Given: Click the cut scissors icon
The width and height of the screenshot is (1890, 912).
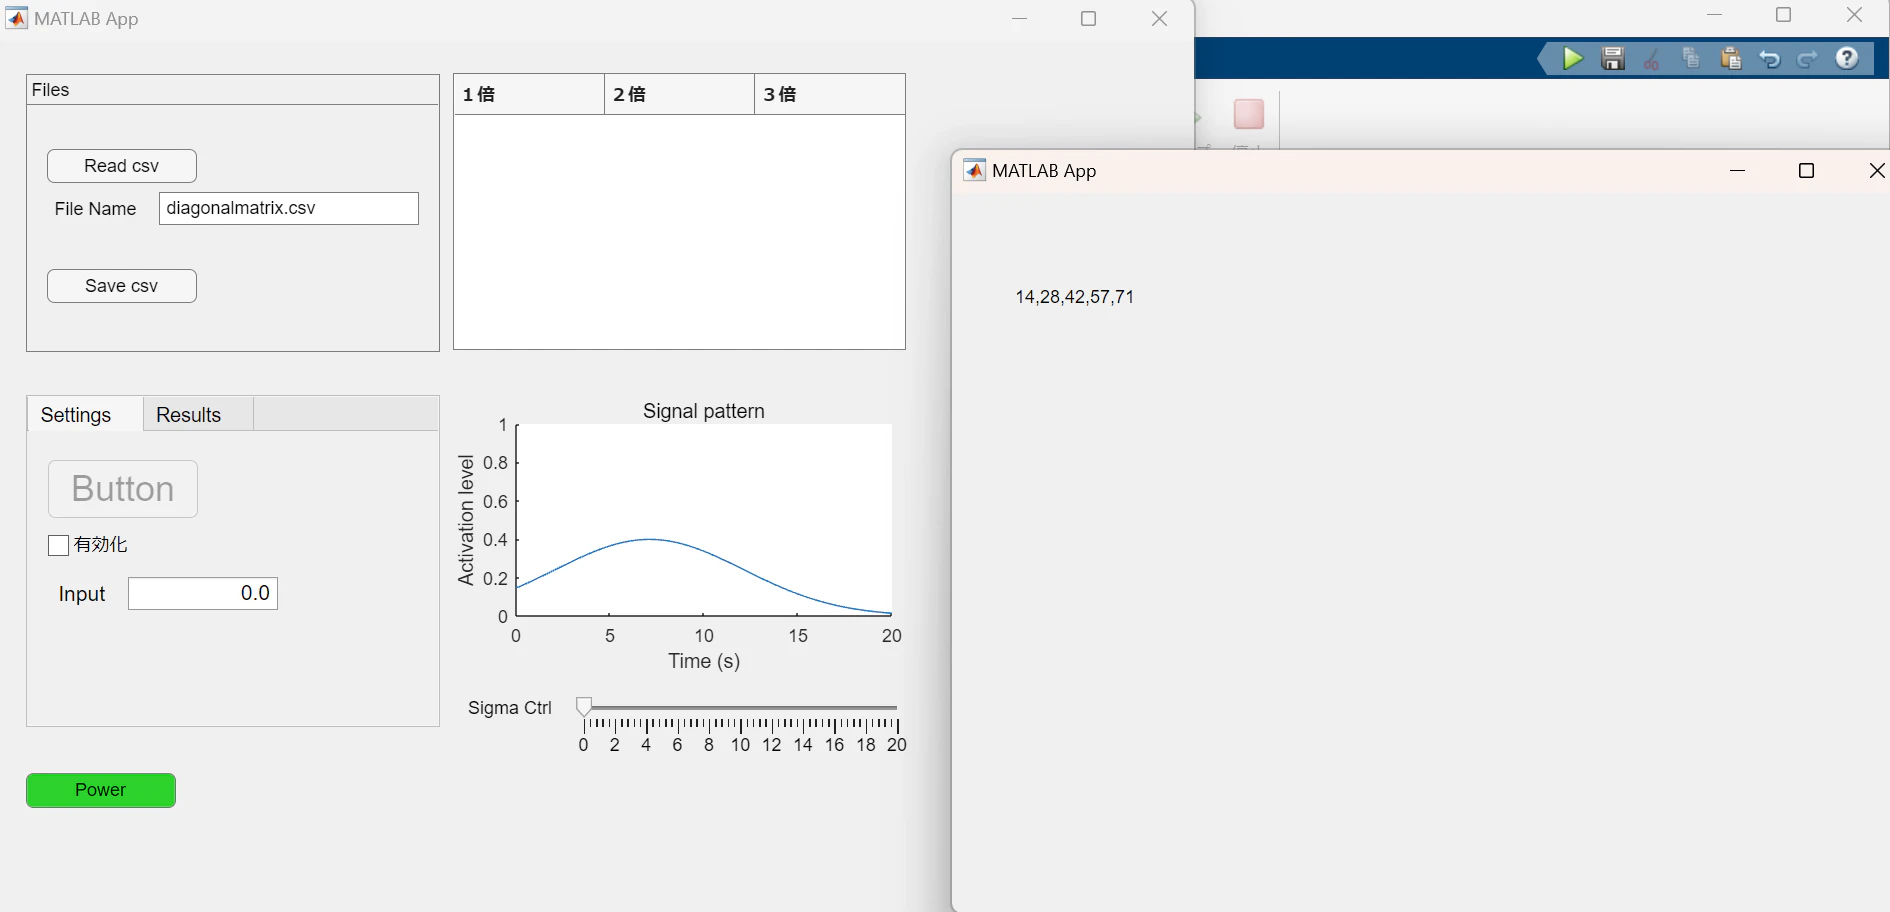Looking at the screenshot, I should [x=1652, y=59].
